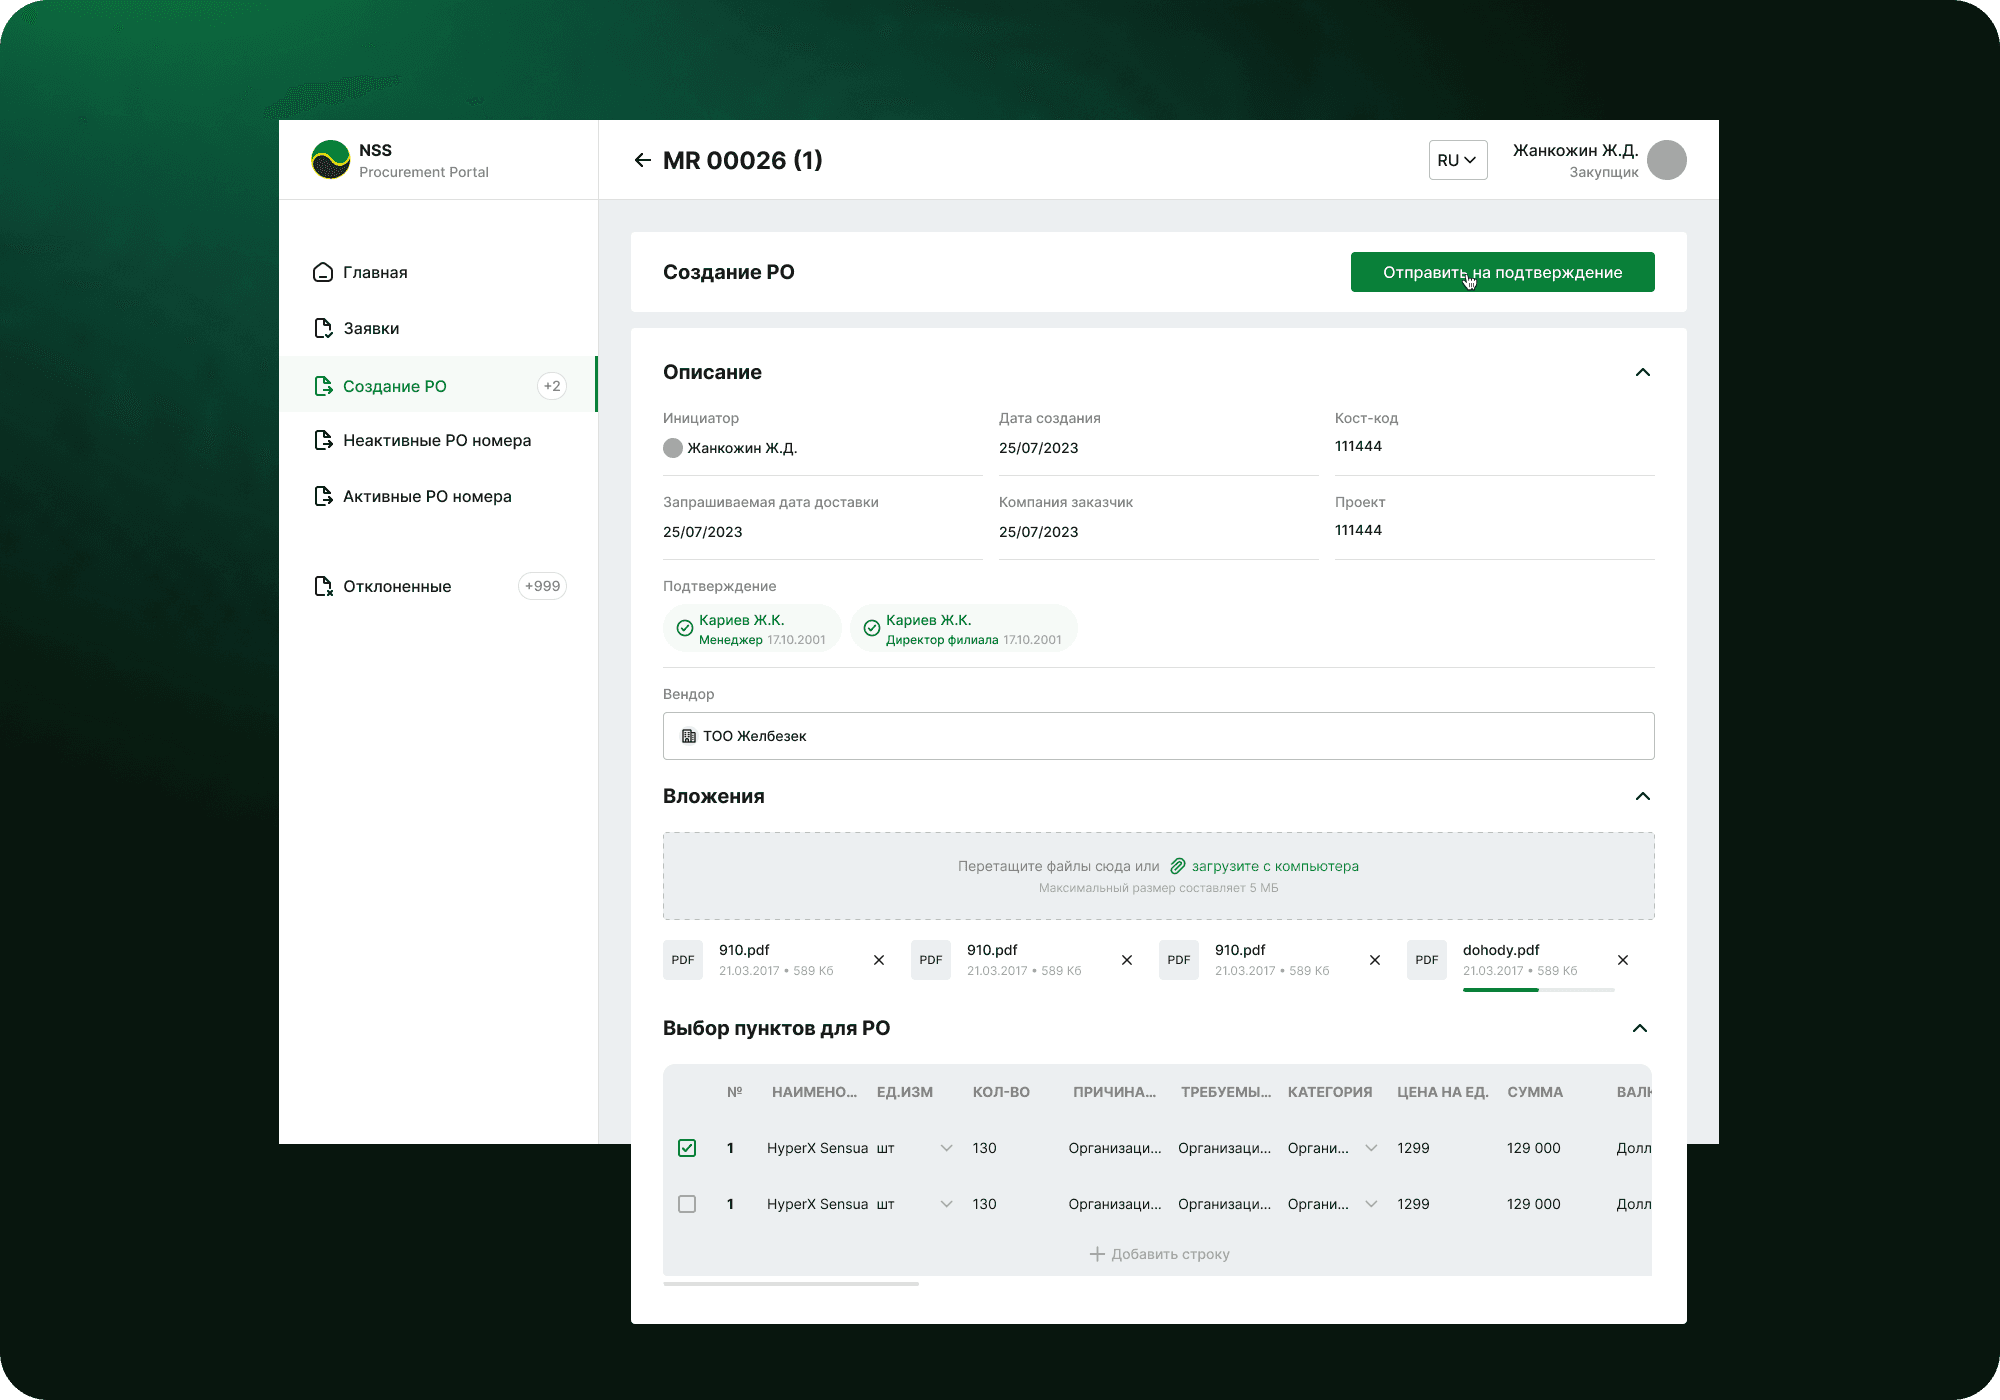This screenshot has width=2000, height=1400.
Task: Remove the dohody.pdf attachment
Action: click(x=1623, y=960)
